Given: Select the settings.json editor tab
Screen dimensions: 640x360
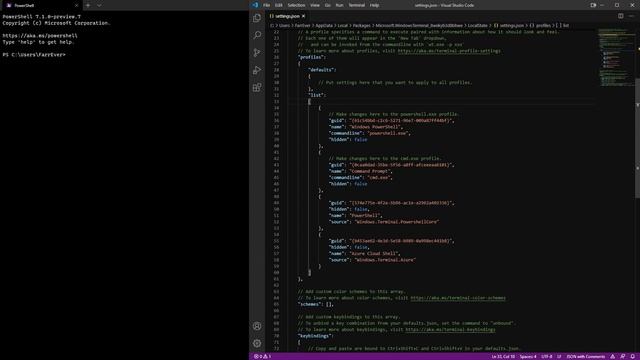Looking at the screenshot, I should tap(287, 16).
